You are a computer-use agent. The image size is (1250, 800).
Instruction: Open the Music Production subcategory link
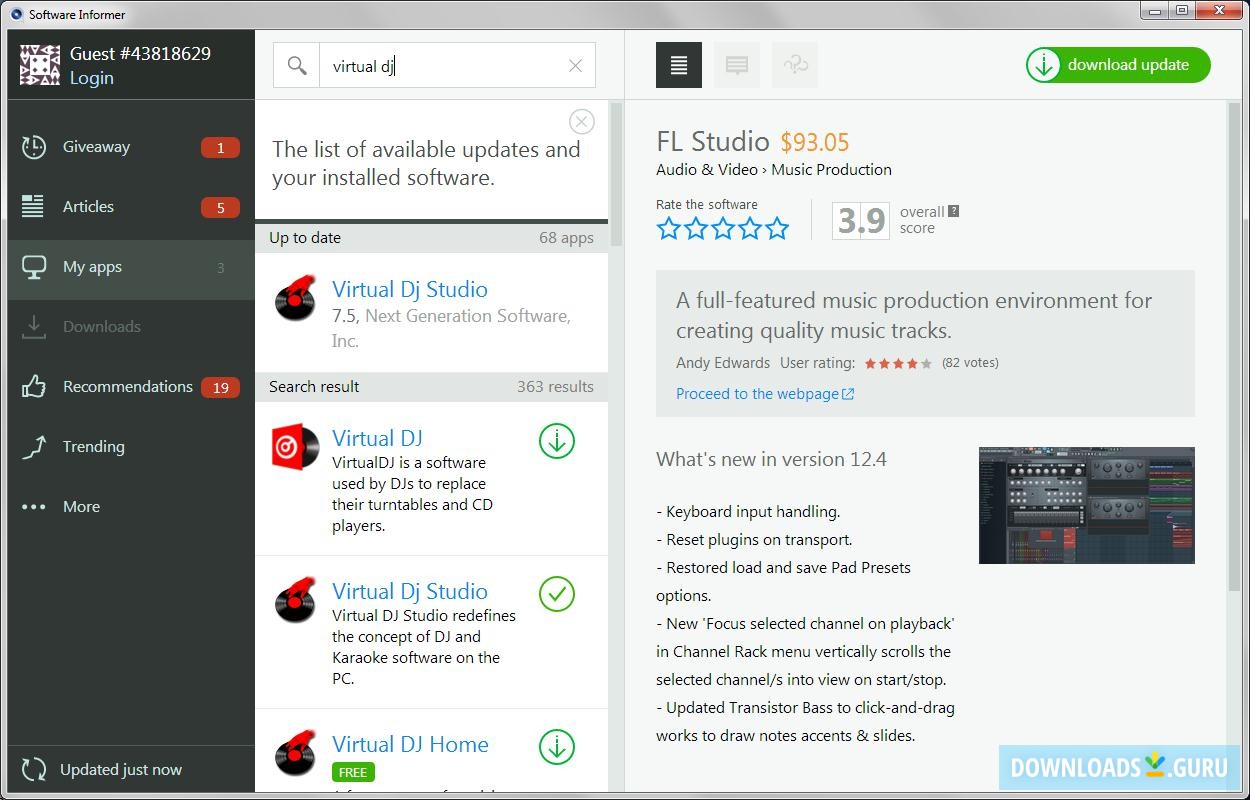[831, 170]
